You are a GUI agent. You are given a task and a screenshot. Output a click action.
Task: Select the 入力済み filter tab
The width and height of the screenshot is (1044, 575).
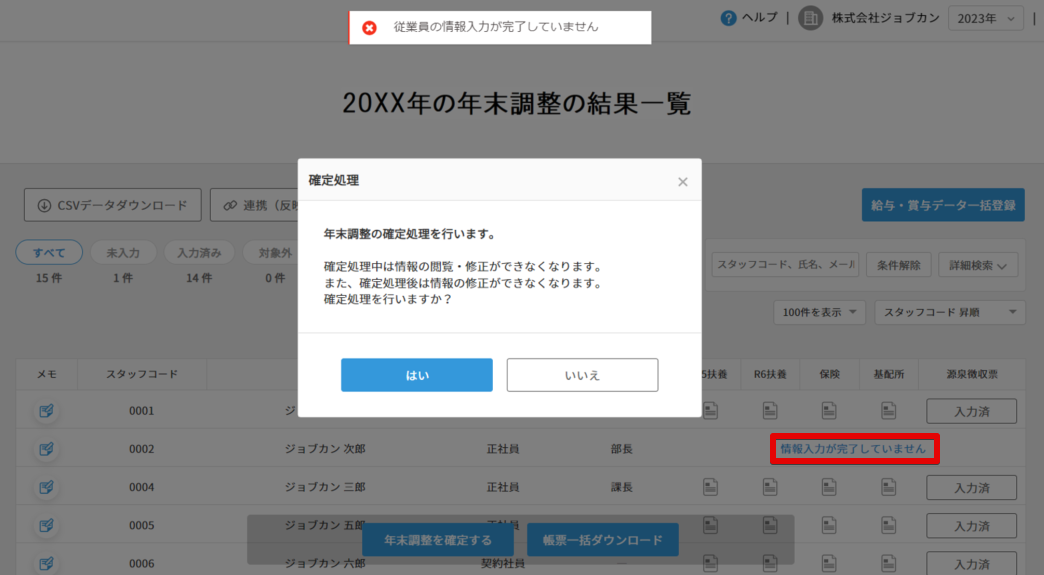(x=199, y=252)
